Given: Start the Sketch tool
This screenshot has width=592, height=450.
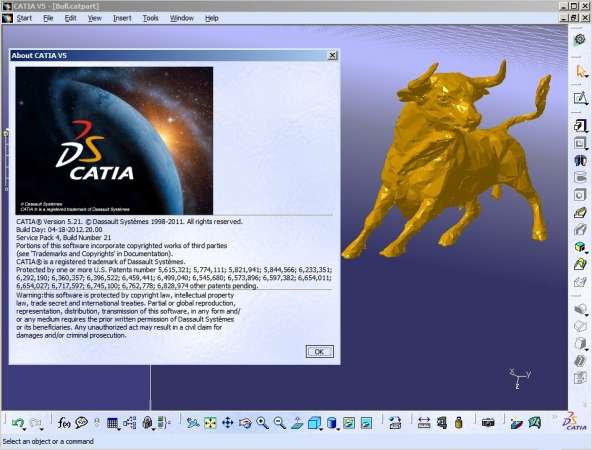Looking at the screenshot, I should (x=580, y=98).
